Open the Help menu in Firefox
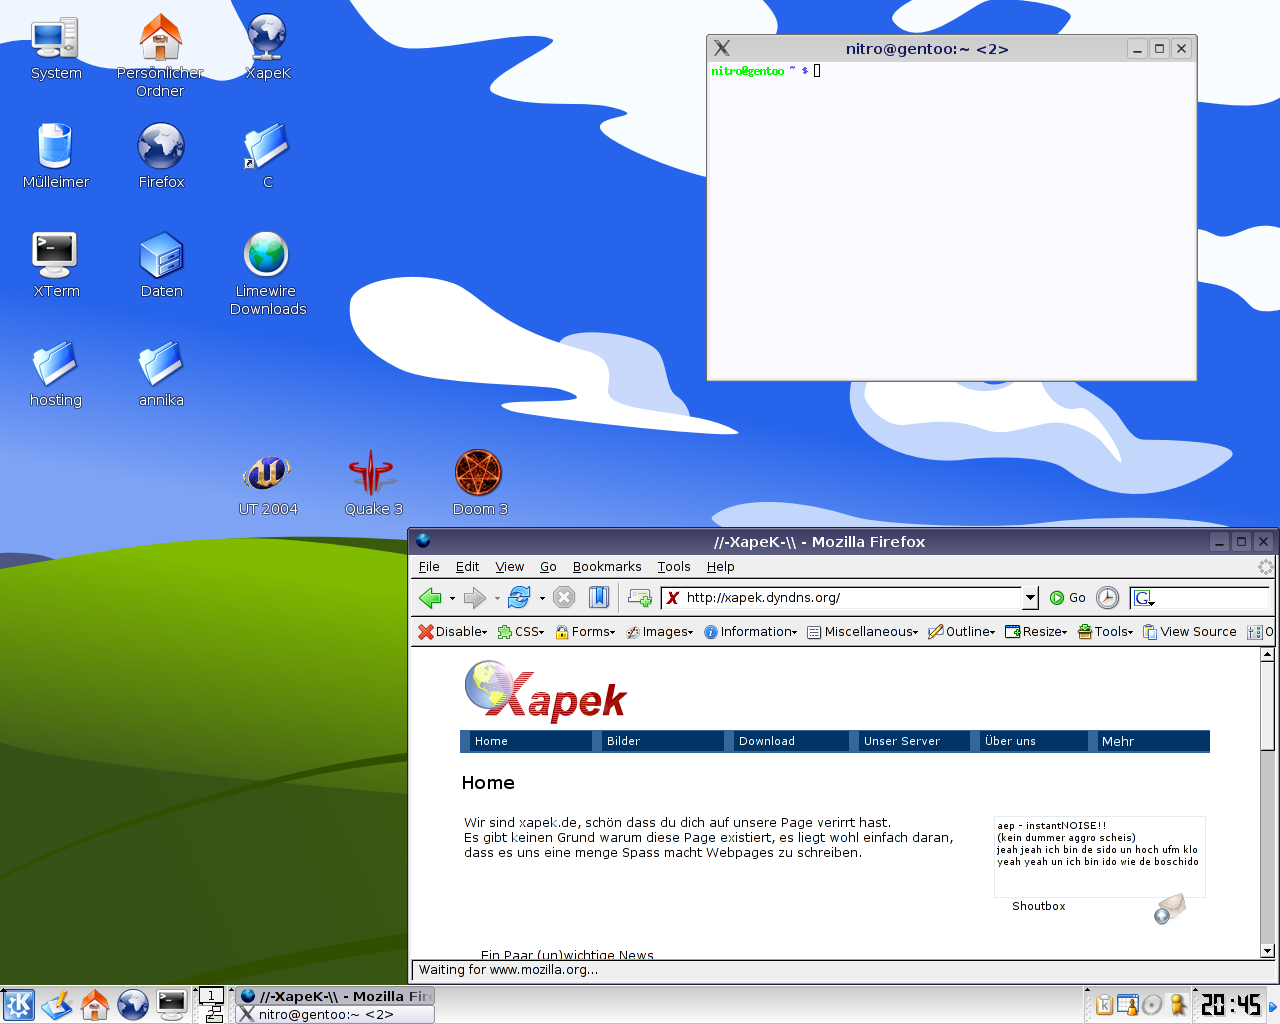1280x1024 pixels. point(720,567)
